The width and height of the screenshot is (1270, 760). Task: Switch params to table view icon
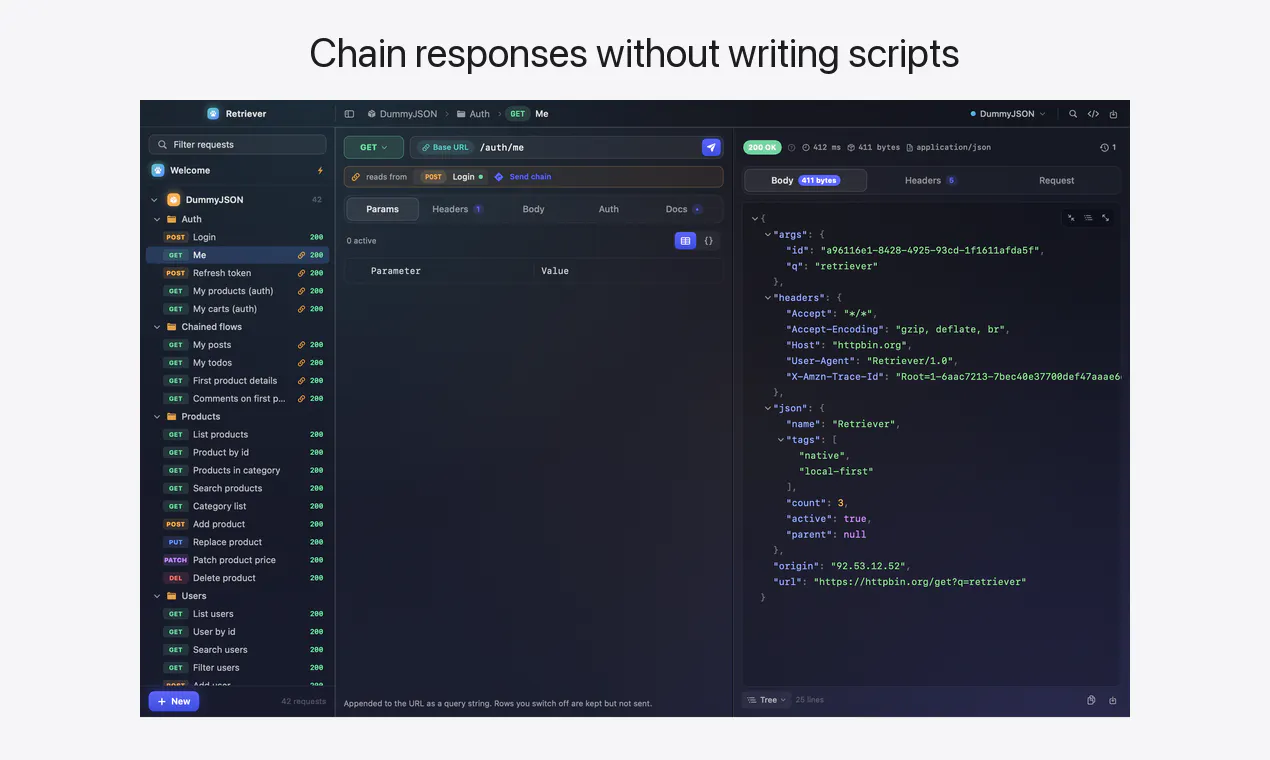pos(685,241)
